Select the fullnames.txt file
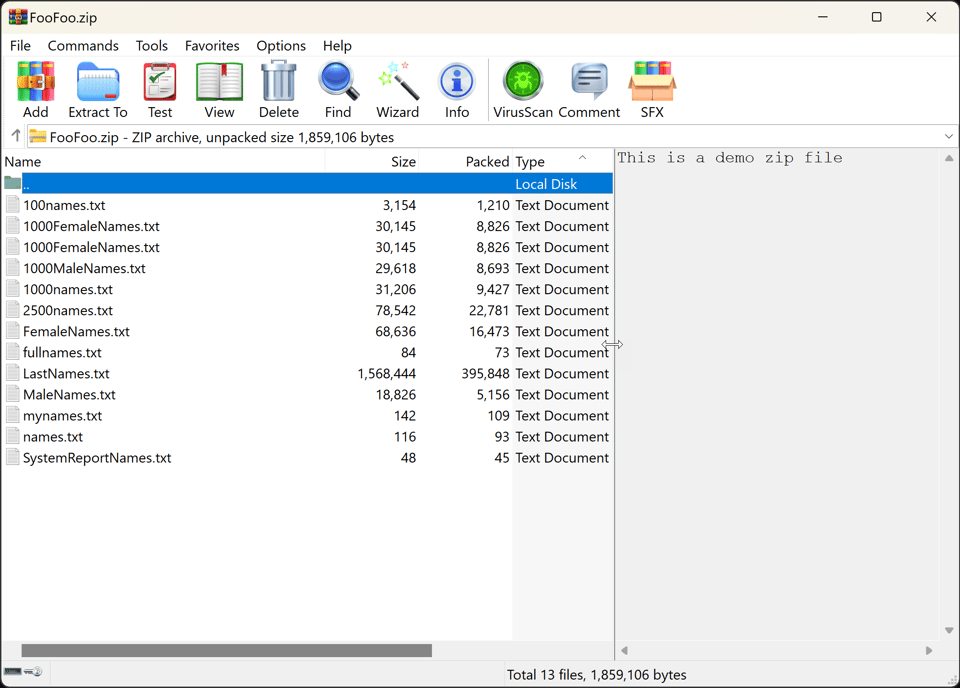The width and height of the screenshot is (960, 688). pos(62,353)
